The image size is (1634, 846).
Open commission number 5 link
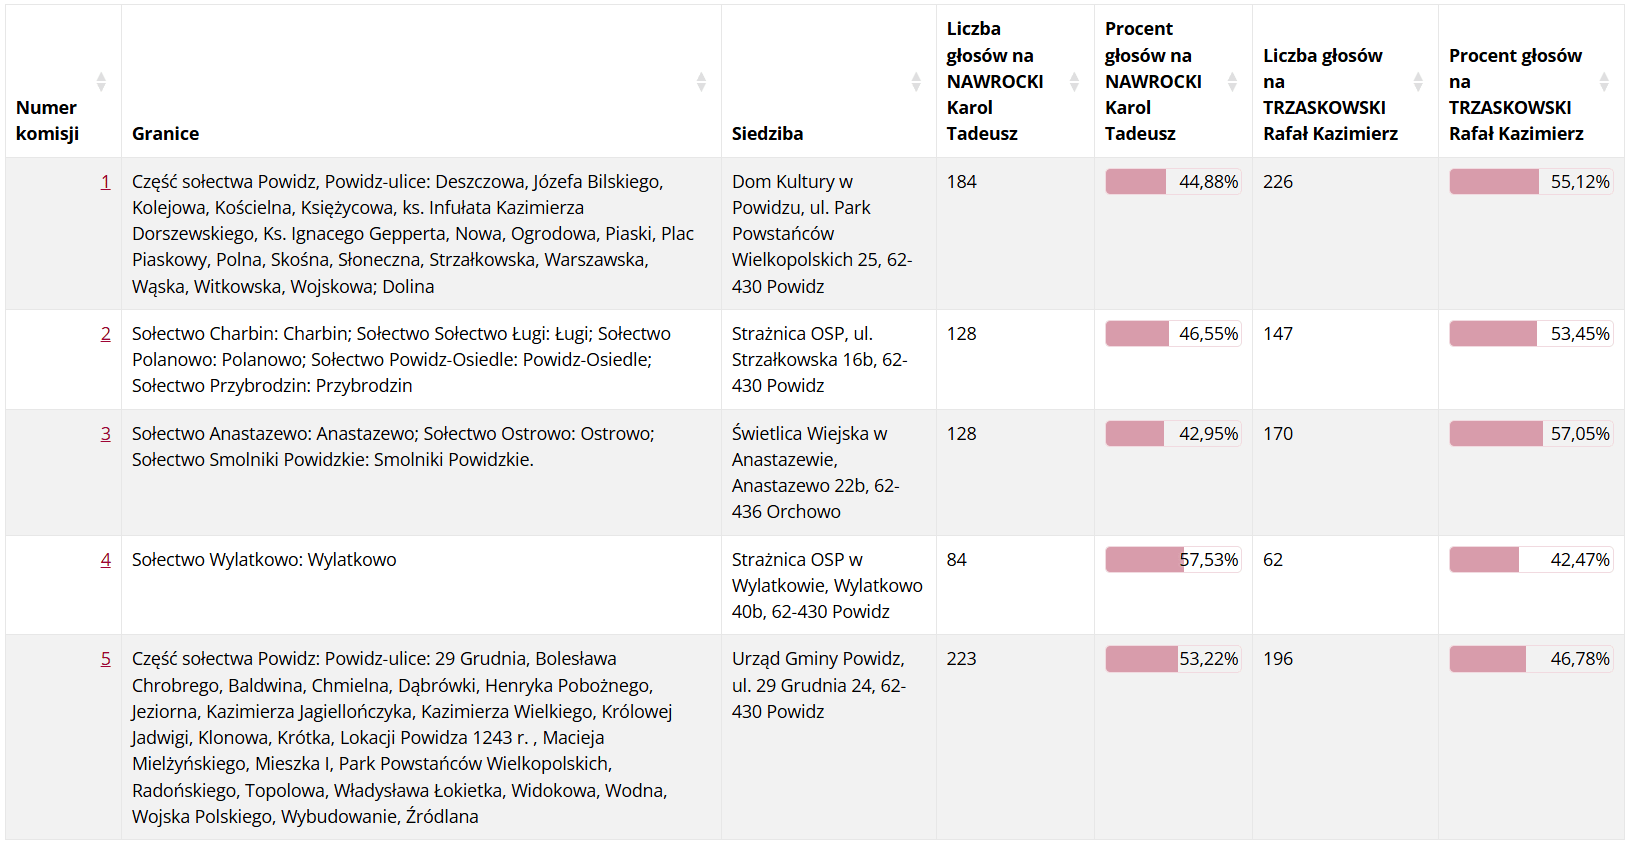coord(105,659)
